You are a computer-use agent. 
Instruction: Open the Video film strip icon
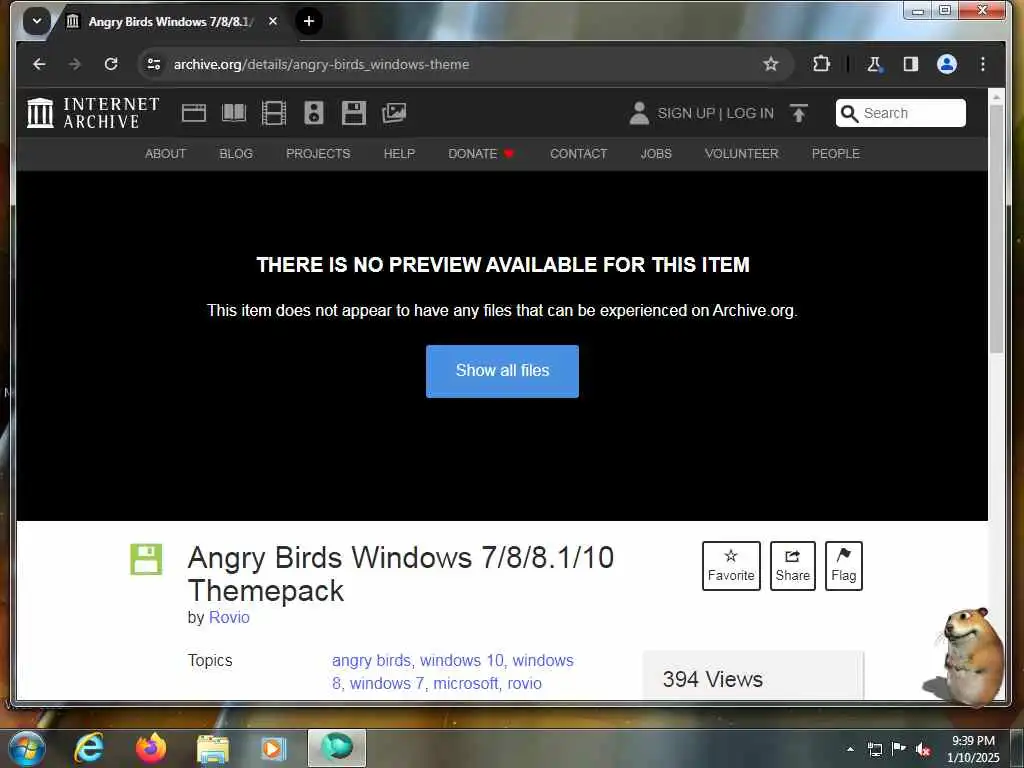coord(274,113)
